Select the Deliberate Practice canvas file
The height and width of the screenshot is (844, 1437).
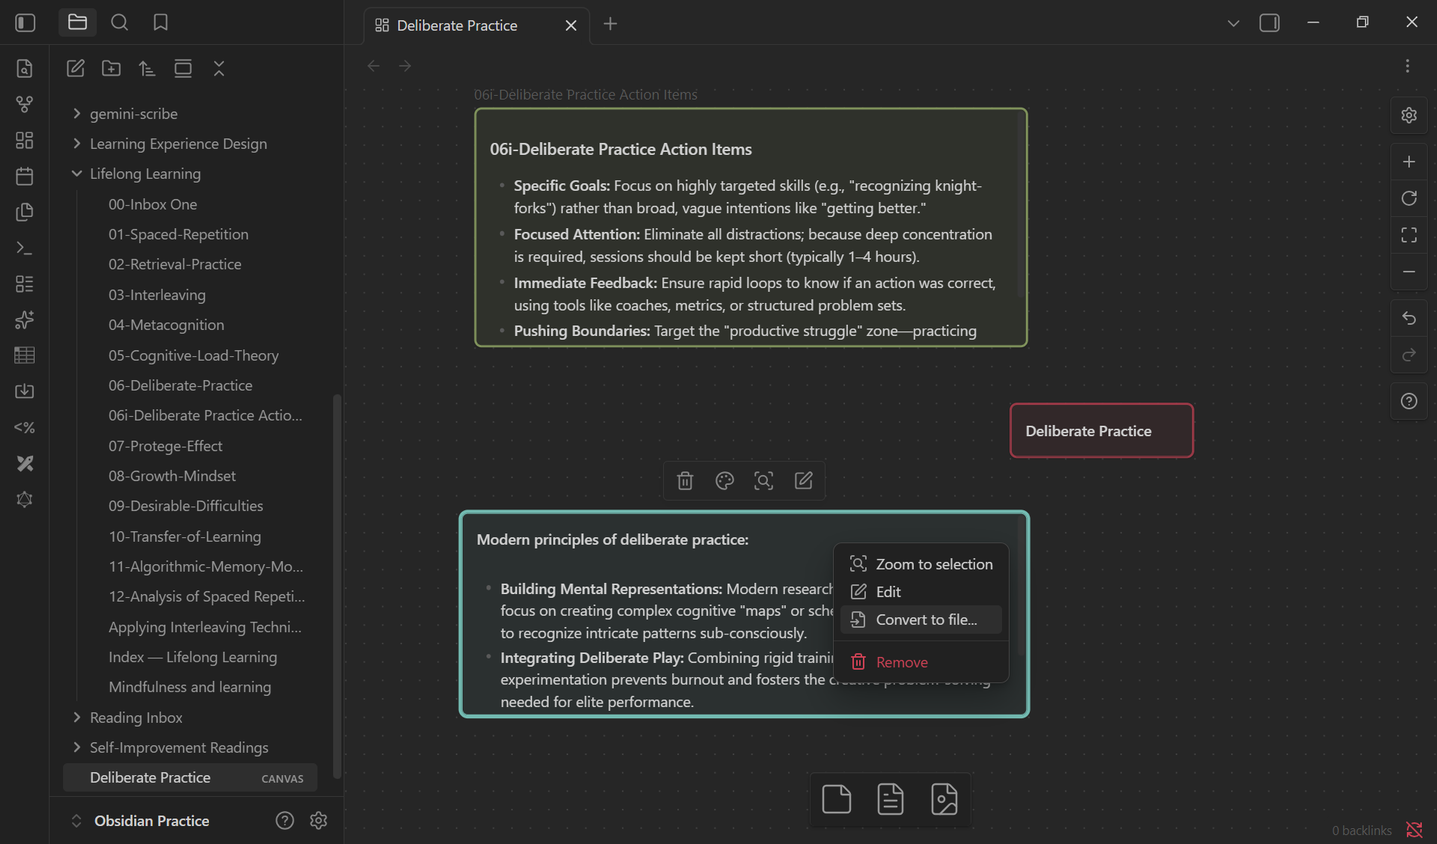pyautogui.click(x=190, y=778)
